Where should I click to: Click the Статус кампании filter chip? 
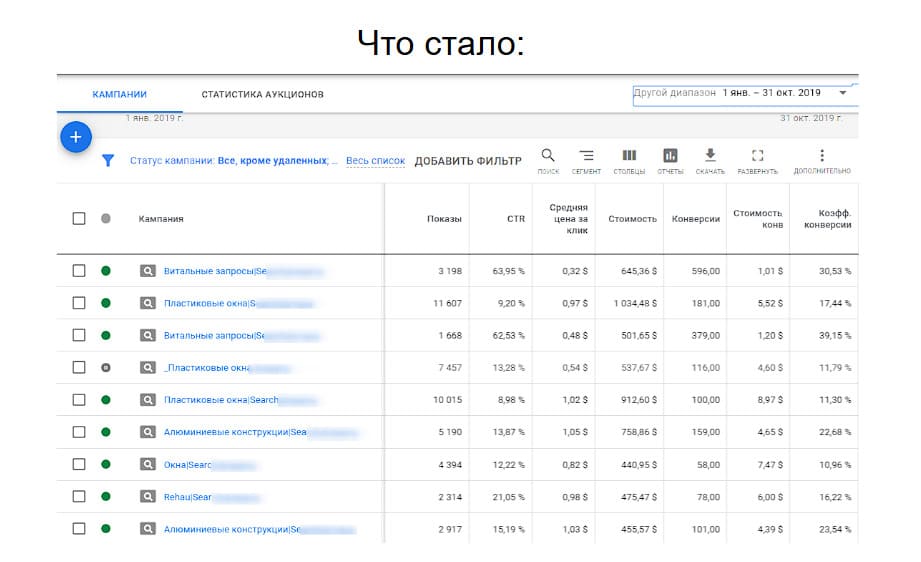234,160
